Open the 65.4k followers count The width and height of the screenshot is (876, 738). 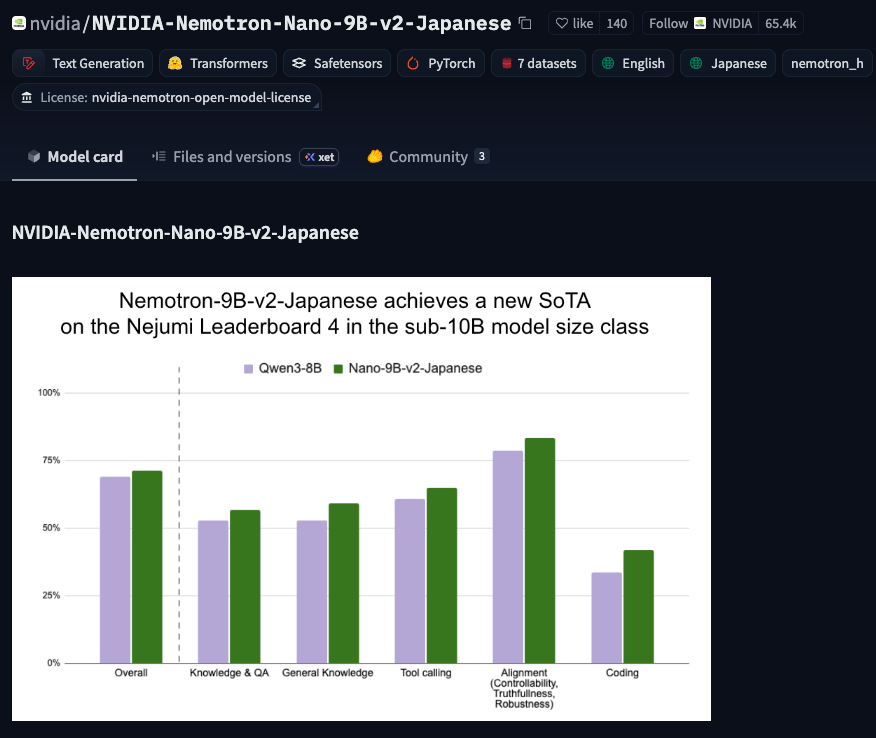coord(780,23)
